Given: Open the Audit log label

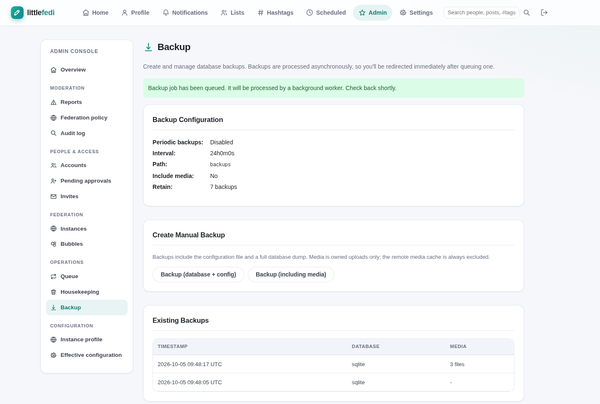Looking at the screenshot, I should 73,133.
